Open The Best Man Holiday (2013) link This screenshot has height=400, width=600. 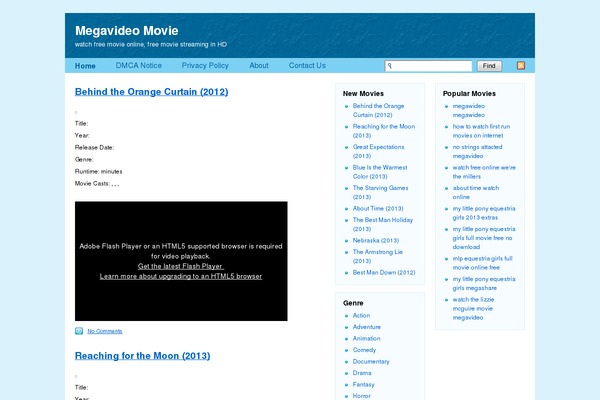click(x=383, y=224)
